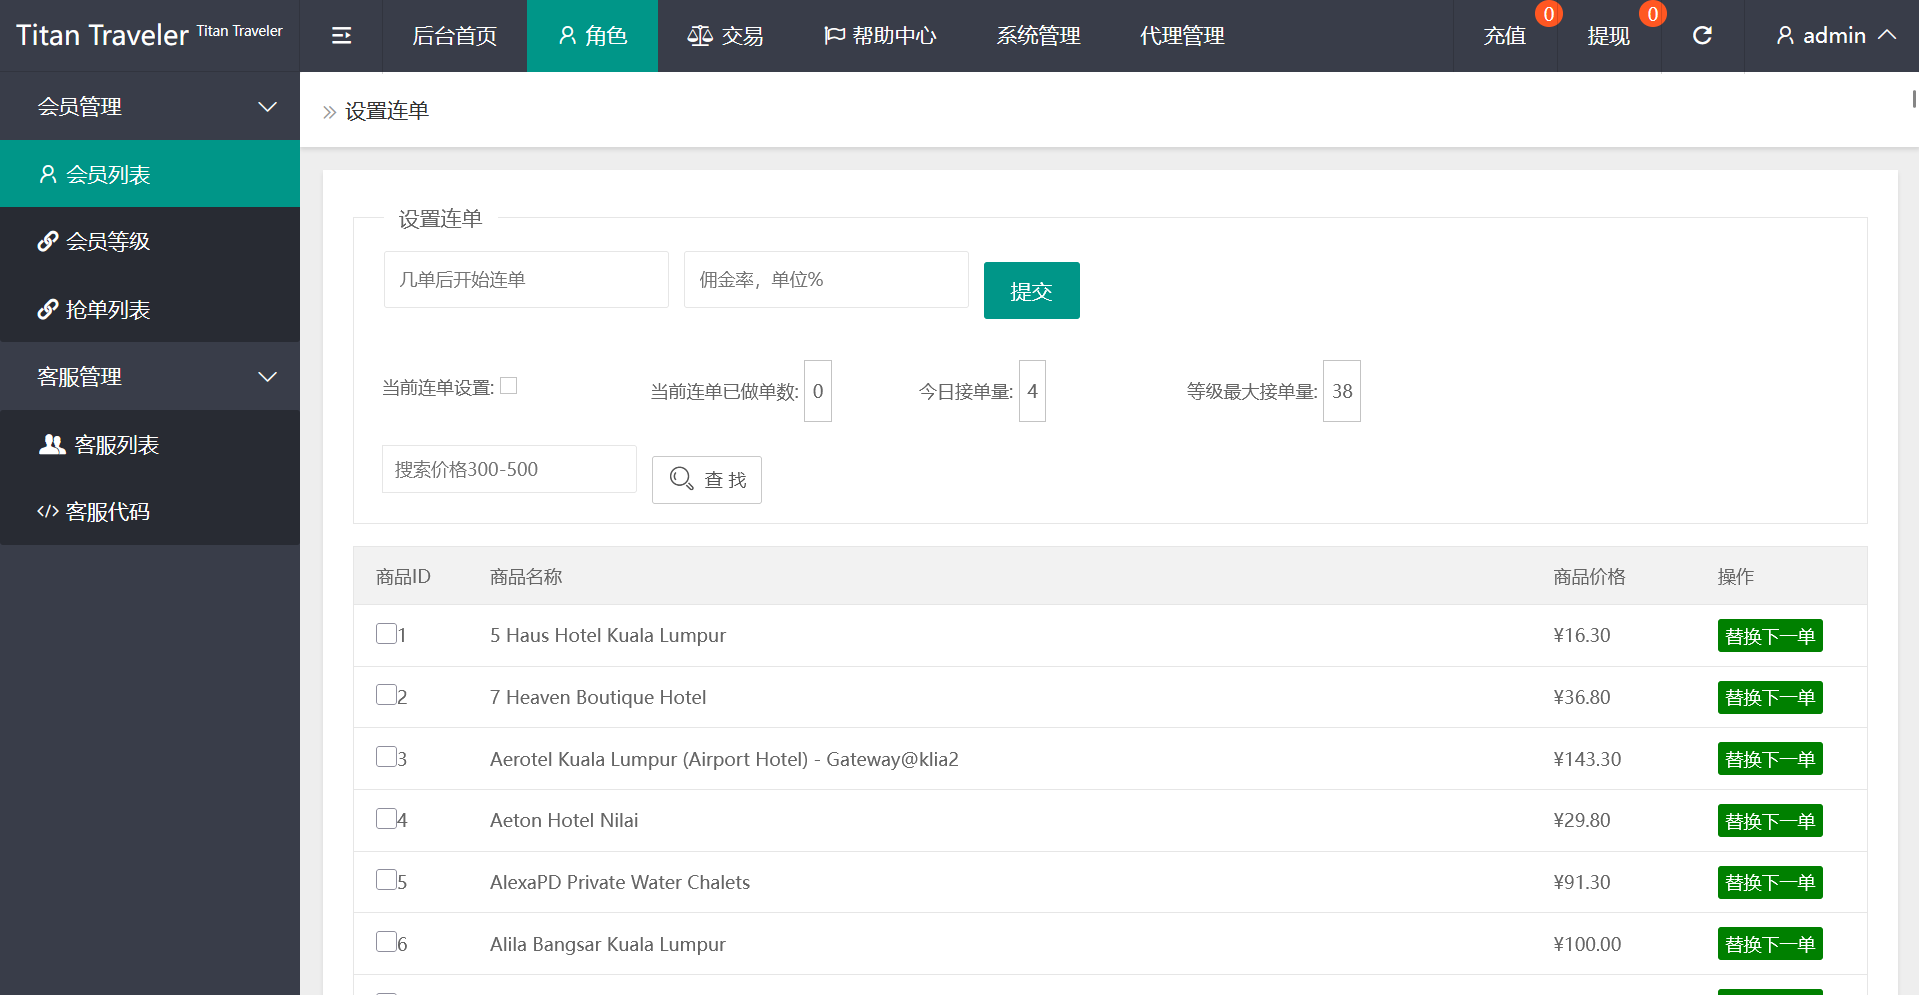Screen dimensions: 1919x995
Task: Check the box for 5 Haus Hotel
Action: 386,634
